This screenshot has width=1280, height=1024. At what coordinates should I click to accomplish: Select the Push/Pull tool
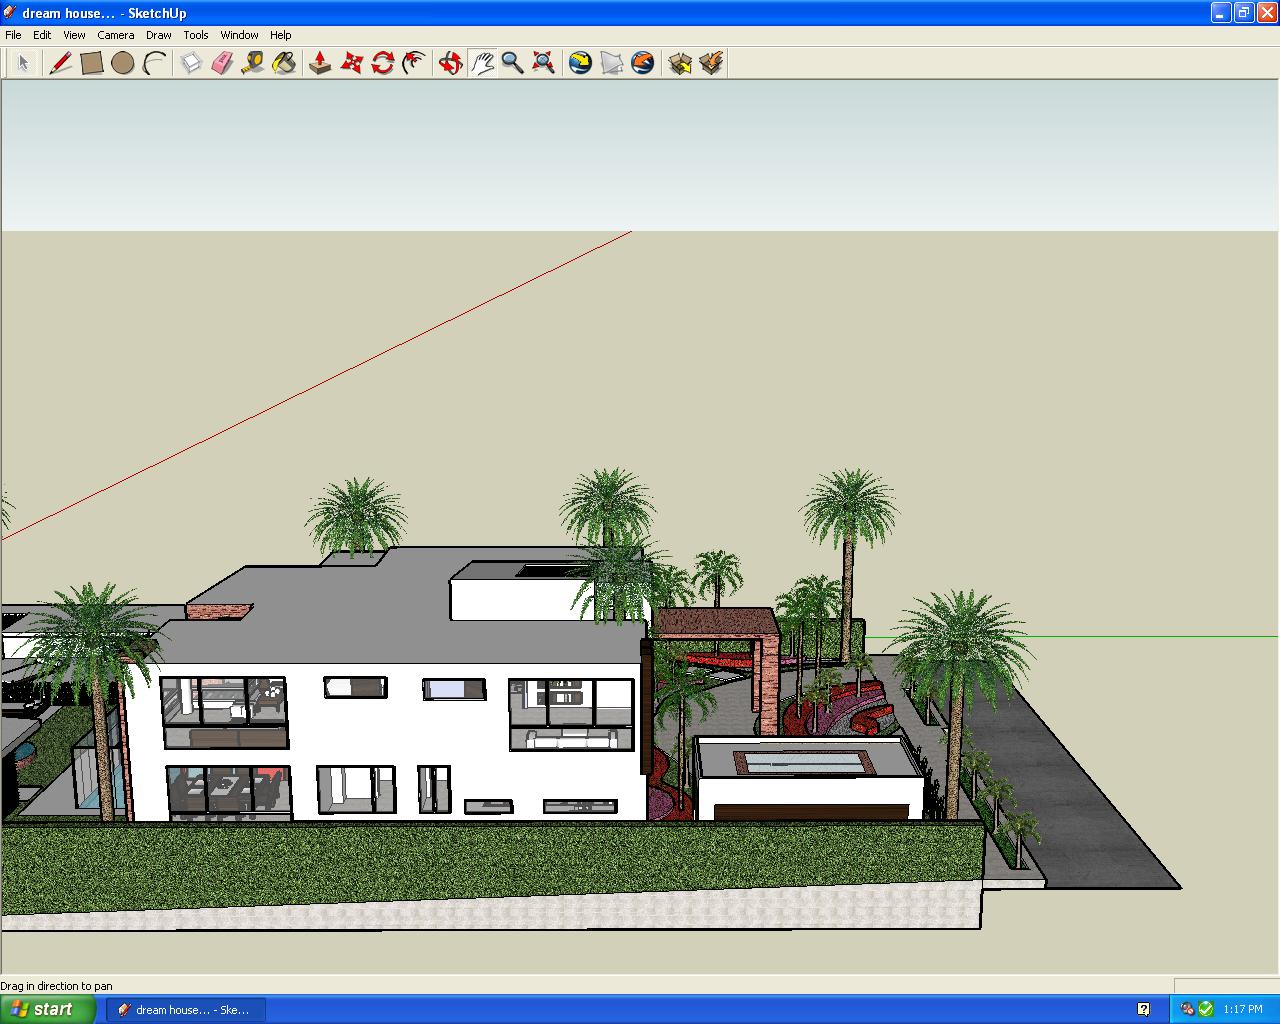point(320,62)
